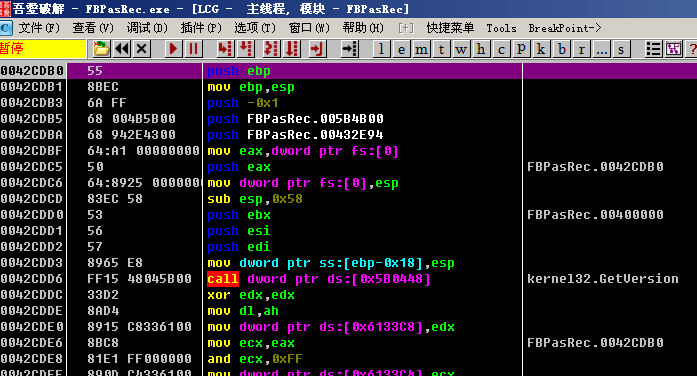
Task: Select the 'push -0x1' instruction
Action: point(243,103)
